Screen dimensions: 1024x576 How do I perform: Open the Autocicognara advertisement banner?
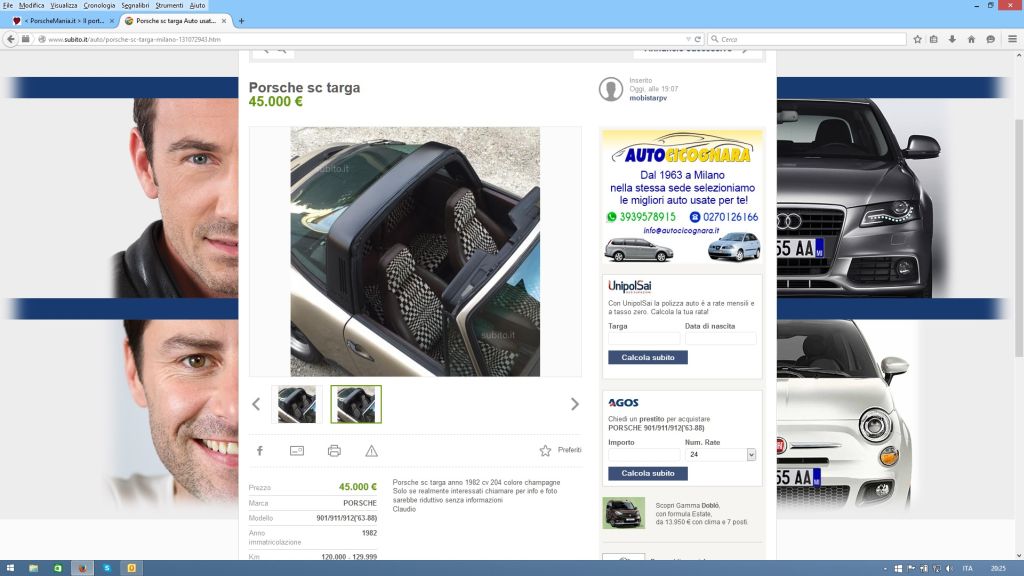pos(682,197)
